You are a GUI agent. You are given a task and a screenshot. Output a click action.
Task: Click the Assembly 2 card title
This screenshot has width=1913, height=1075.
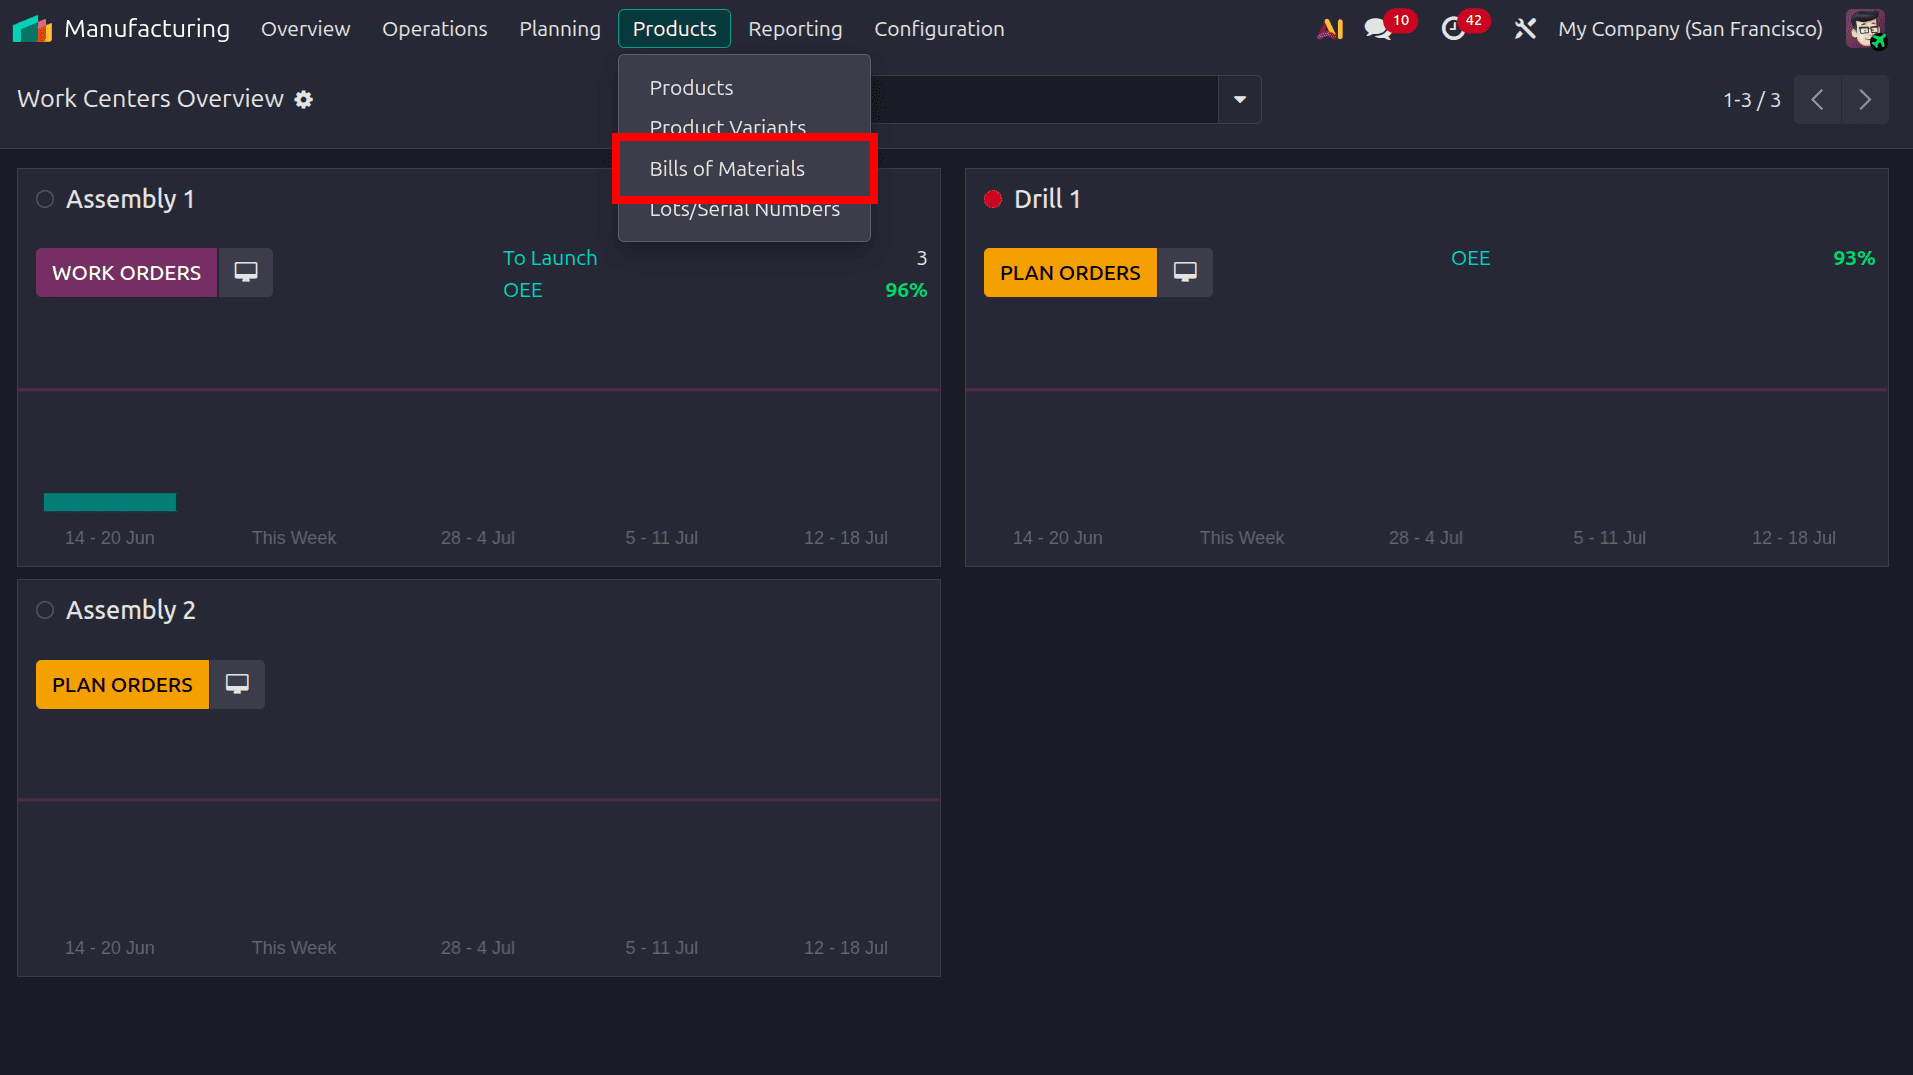coord(130,610)
